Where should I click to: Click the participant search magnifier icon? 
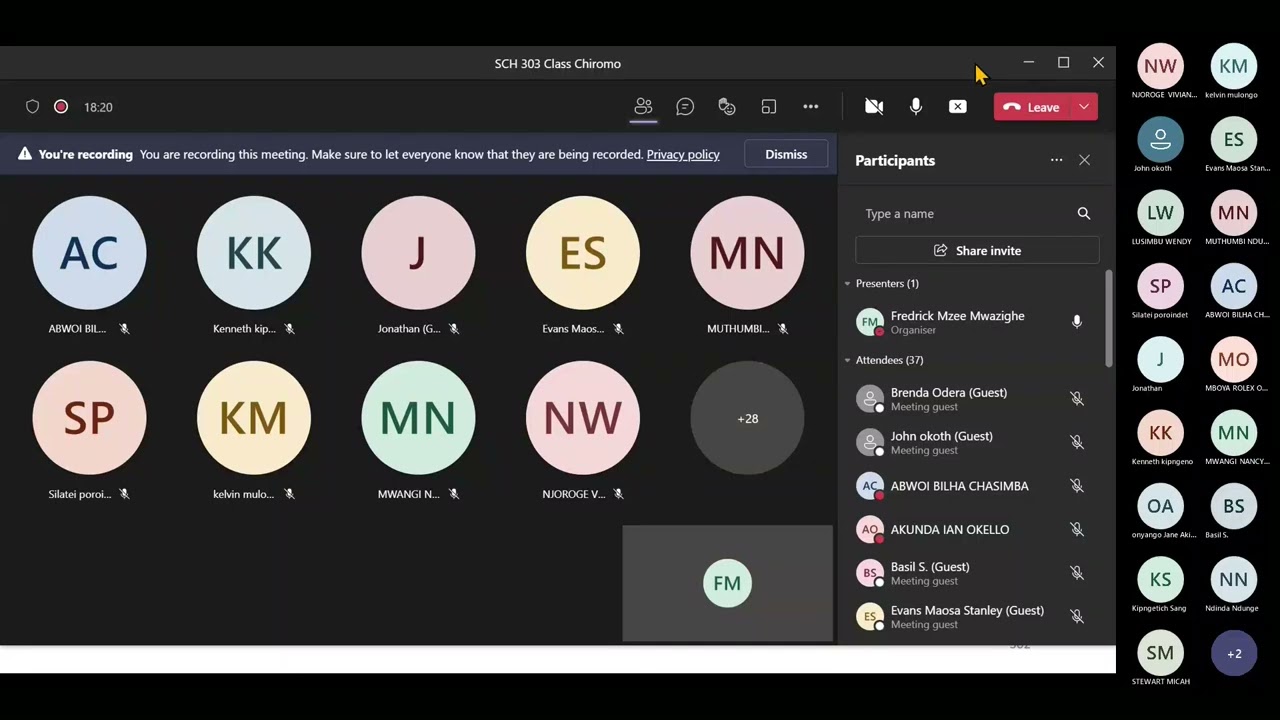click(x=1084, y=214)
